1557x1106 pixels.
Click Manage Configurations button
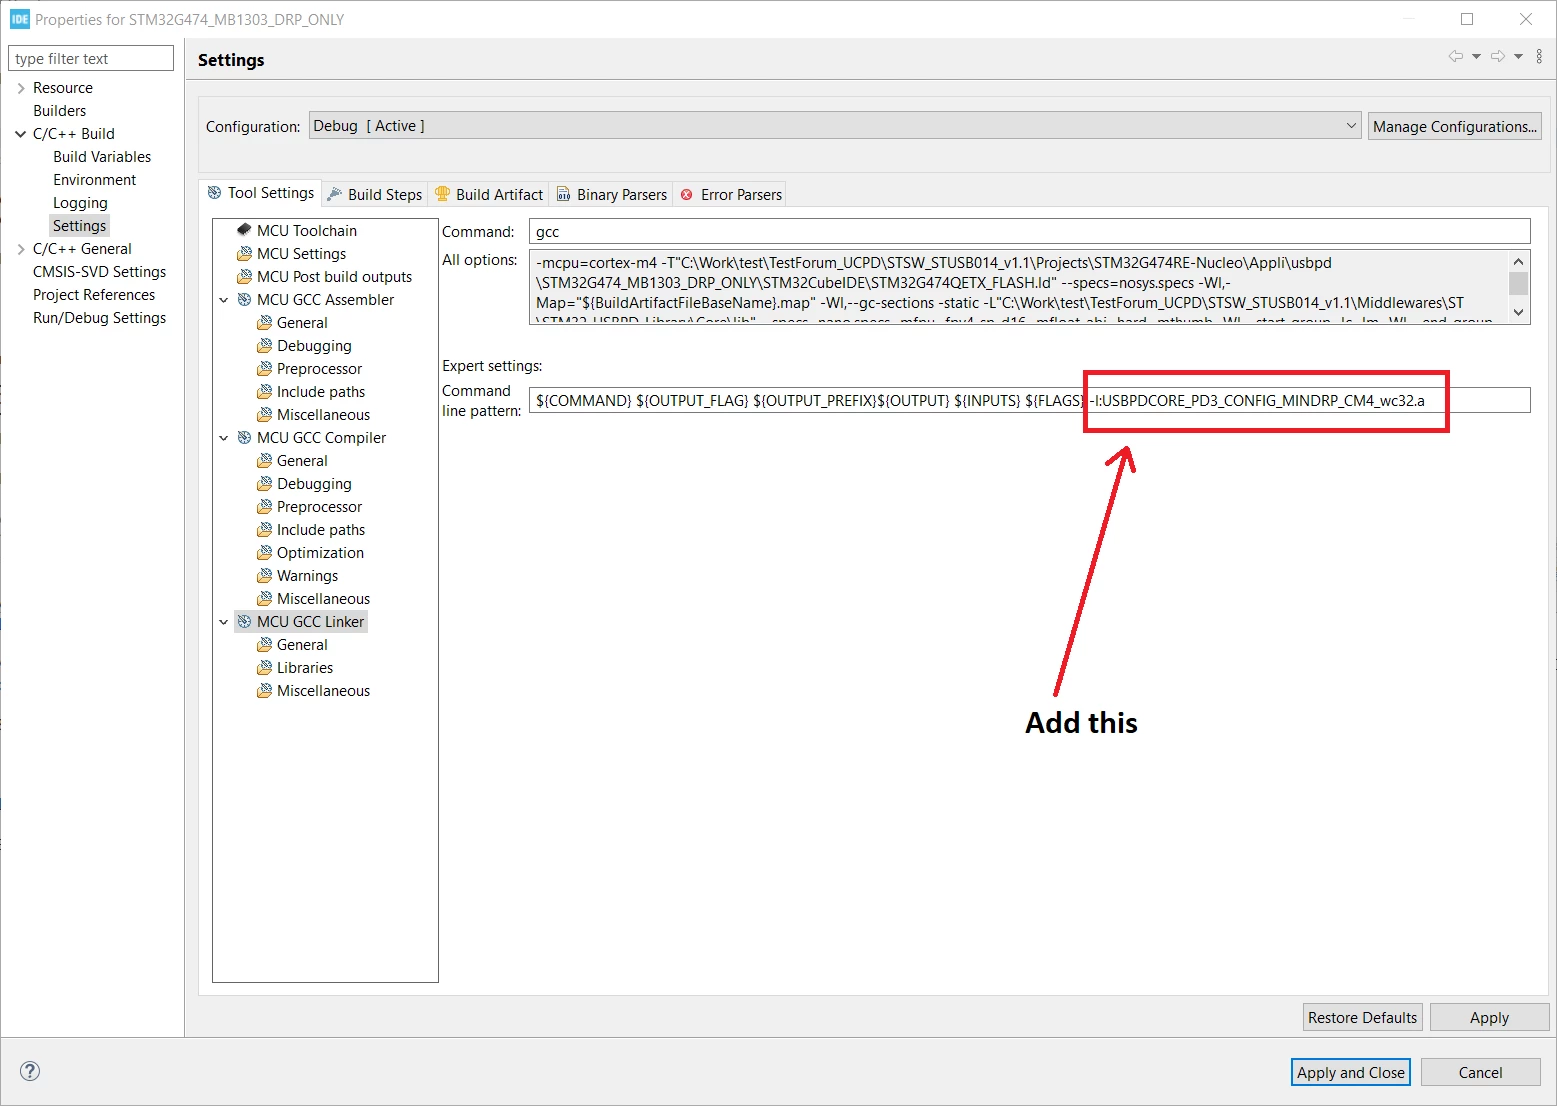(1454, 126)
